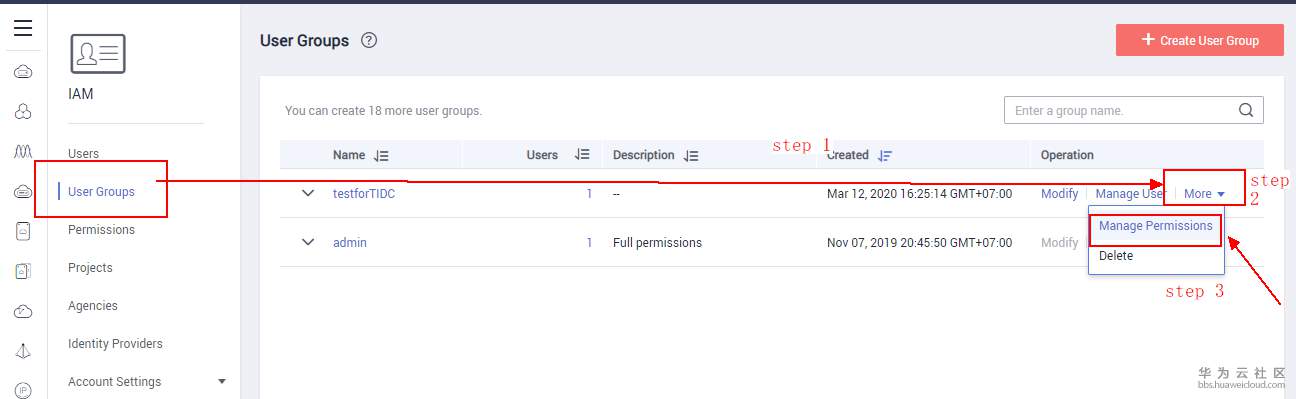The height and width of the screenshot is (399, 1296).
Task: Sort by Name column icon
Action: point(381,156)
